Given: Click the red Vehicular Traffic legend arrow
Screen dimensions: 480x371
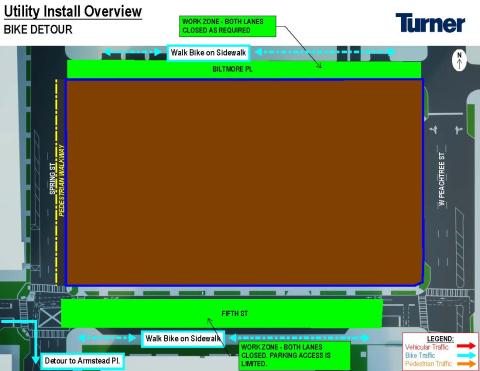Looking at the screenshot, I should click(466, 346).
